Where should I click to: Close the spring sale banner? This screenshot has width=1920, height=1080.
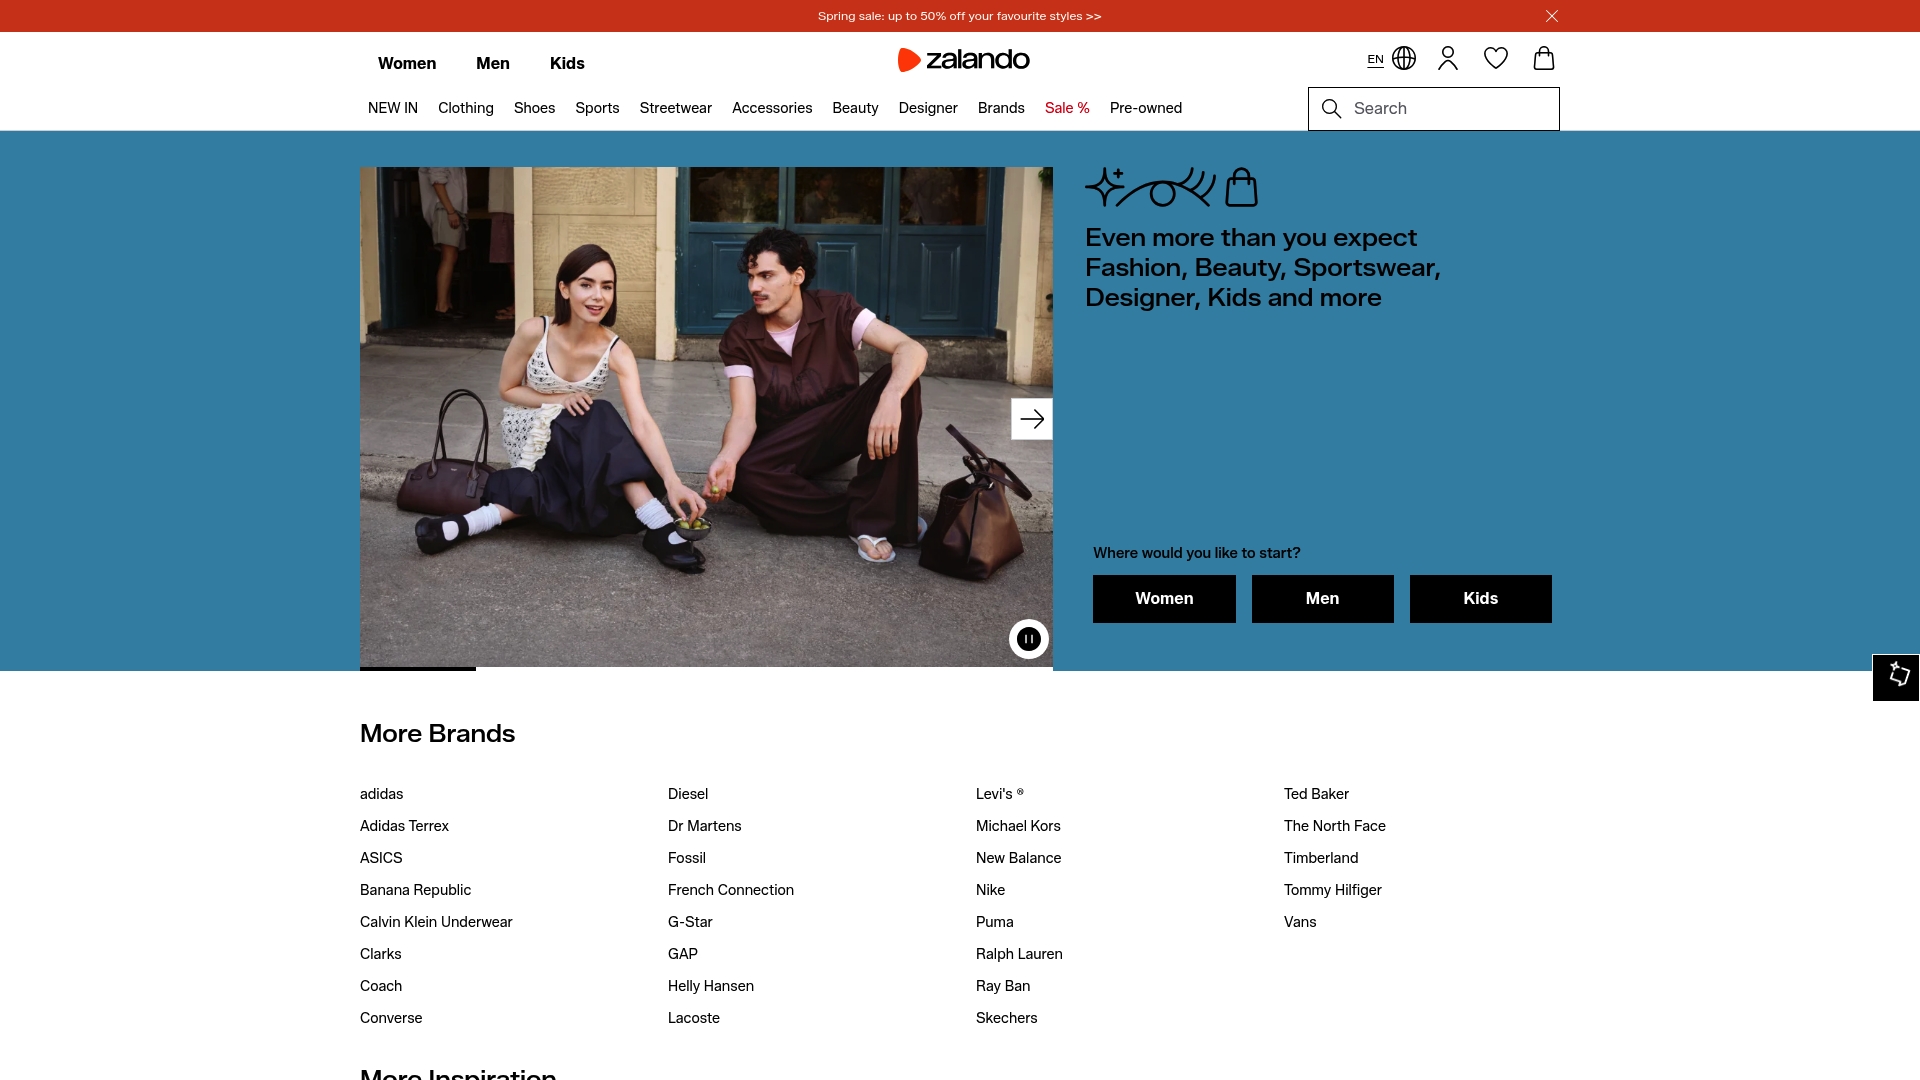[1552, 16]
